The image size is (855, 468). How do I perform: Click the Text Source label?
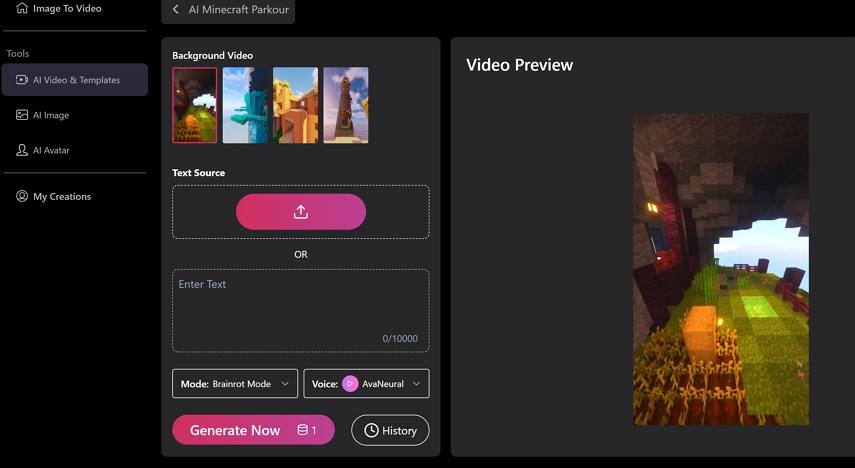click(x=198, y=173)
